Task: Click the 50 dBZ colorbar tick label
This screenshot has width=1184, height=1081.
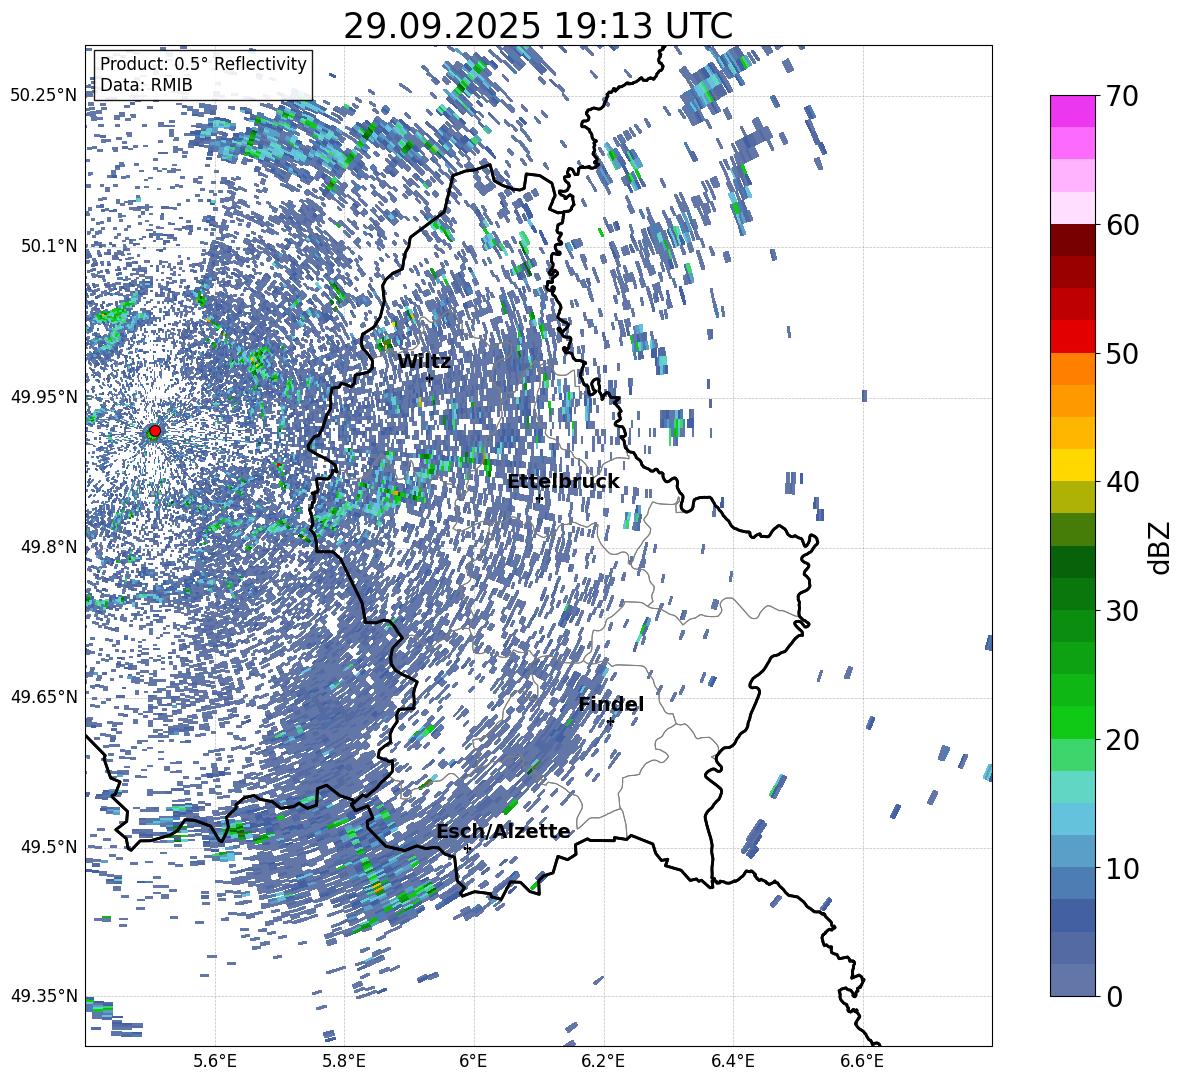Action: point(1122,353)
